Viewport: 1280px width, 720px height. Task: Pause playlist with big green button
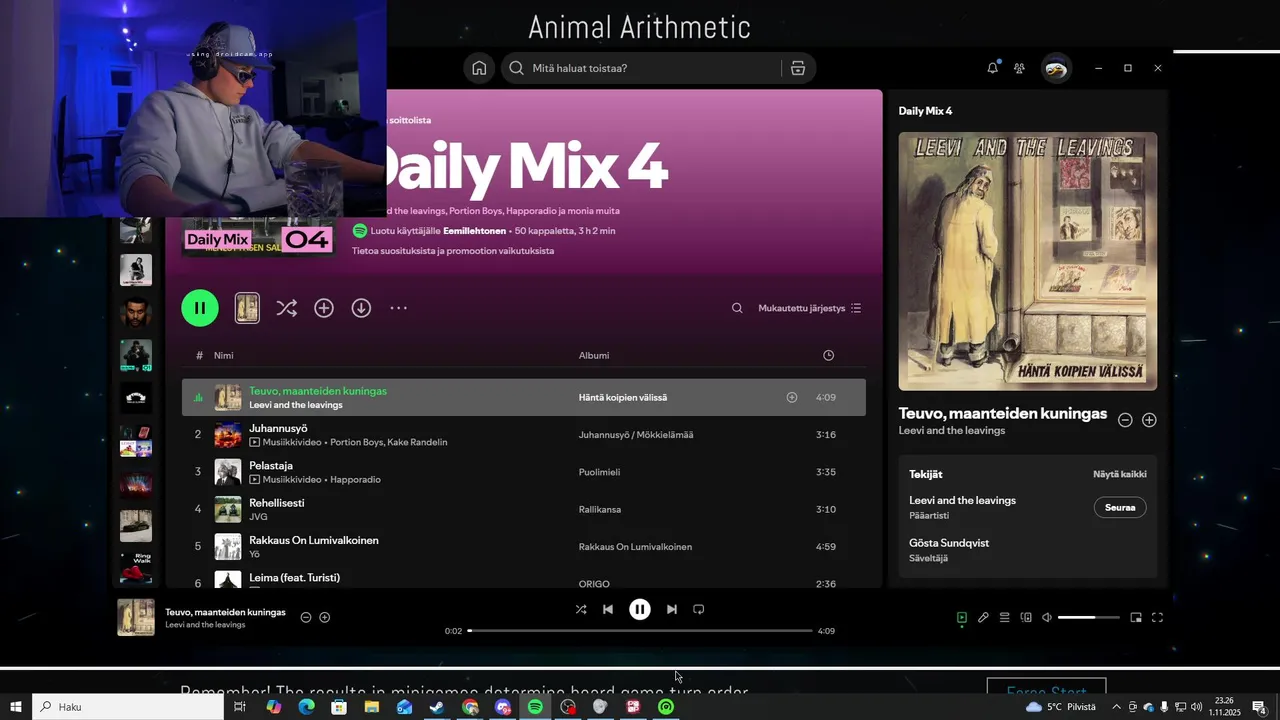(x=200, y=308)
